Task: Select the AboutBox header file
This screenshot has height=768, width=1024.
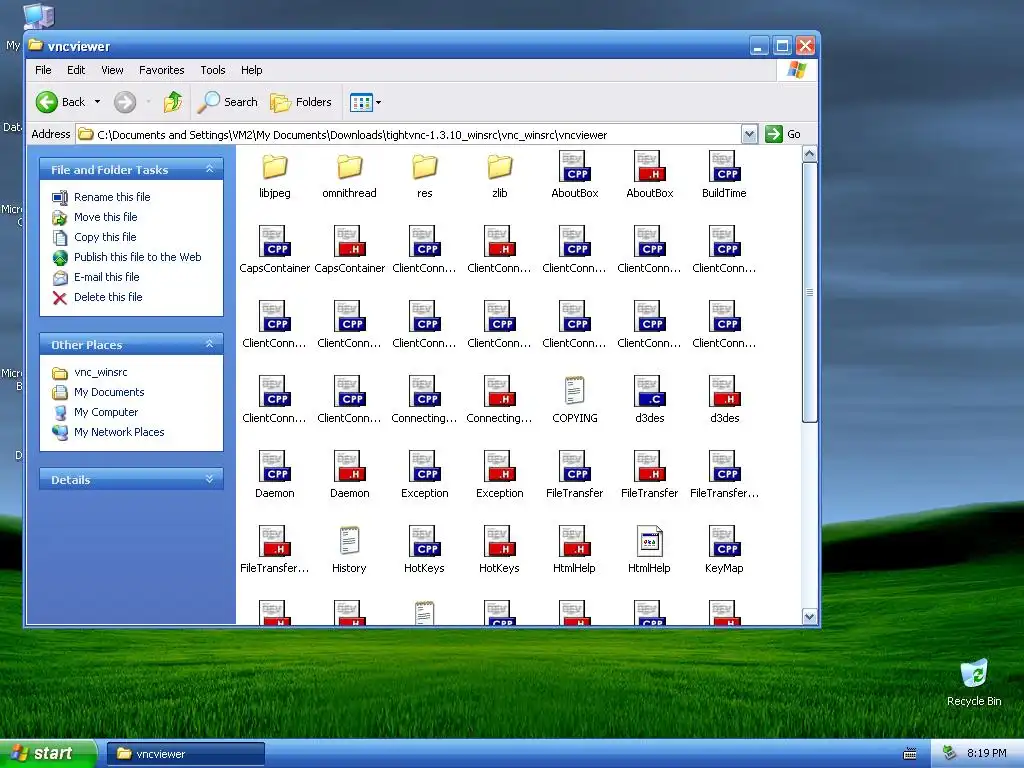Action: point(650,176)
